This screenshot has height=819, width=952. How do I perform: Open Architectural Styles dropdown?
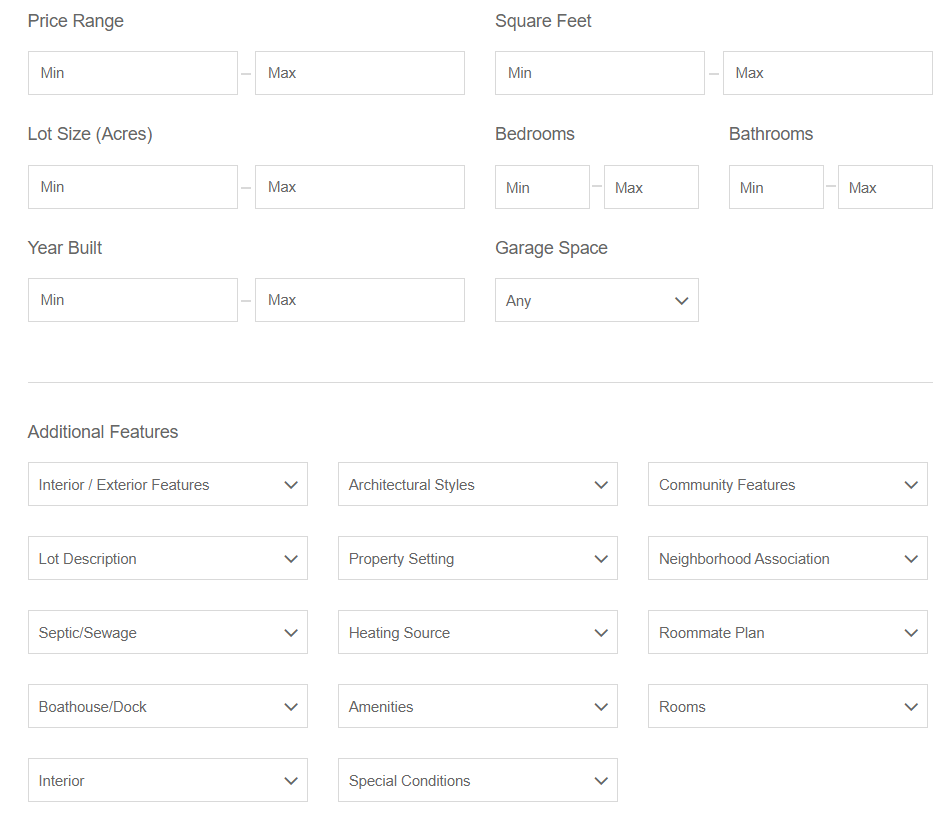click(478, 484)
